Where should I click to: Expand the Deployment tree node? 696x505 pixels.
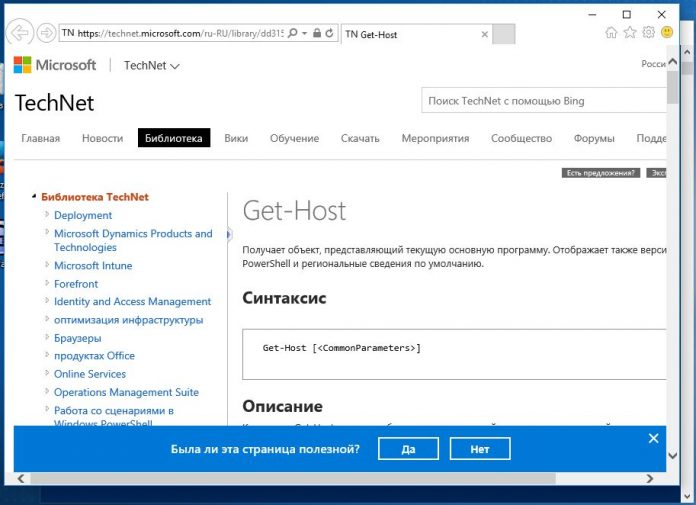[46, 215]
